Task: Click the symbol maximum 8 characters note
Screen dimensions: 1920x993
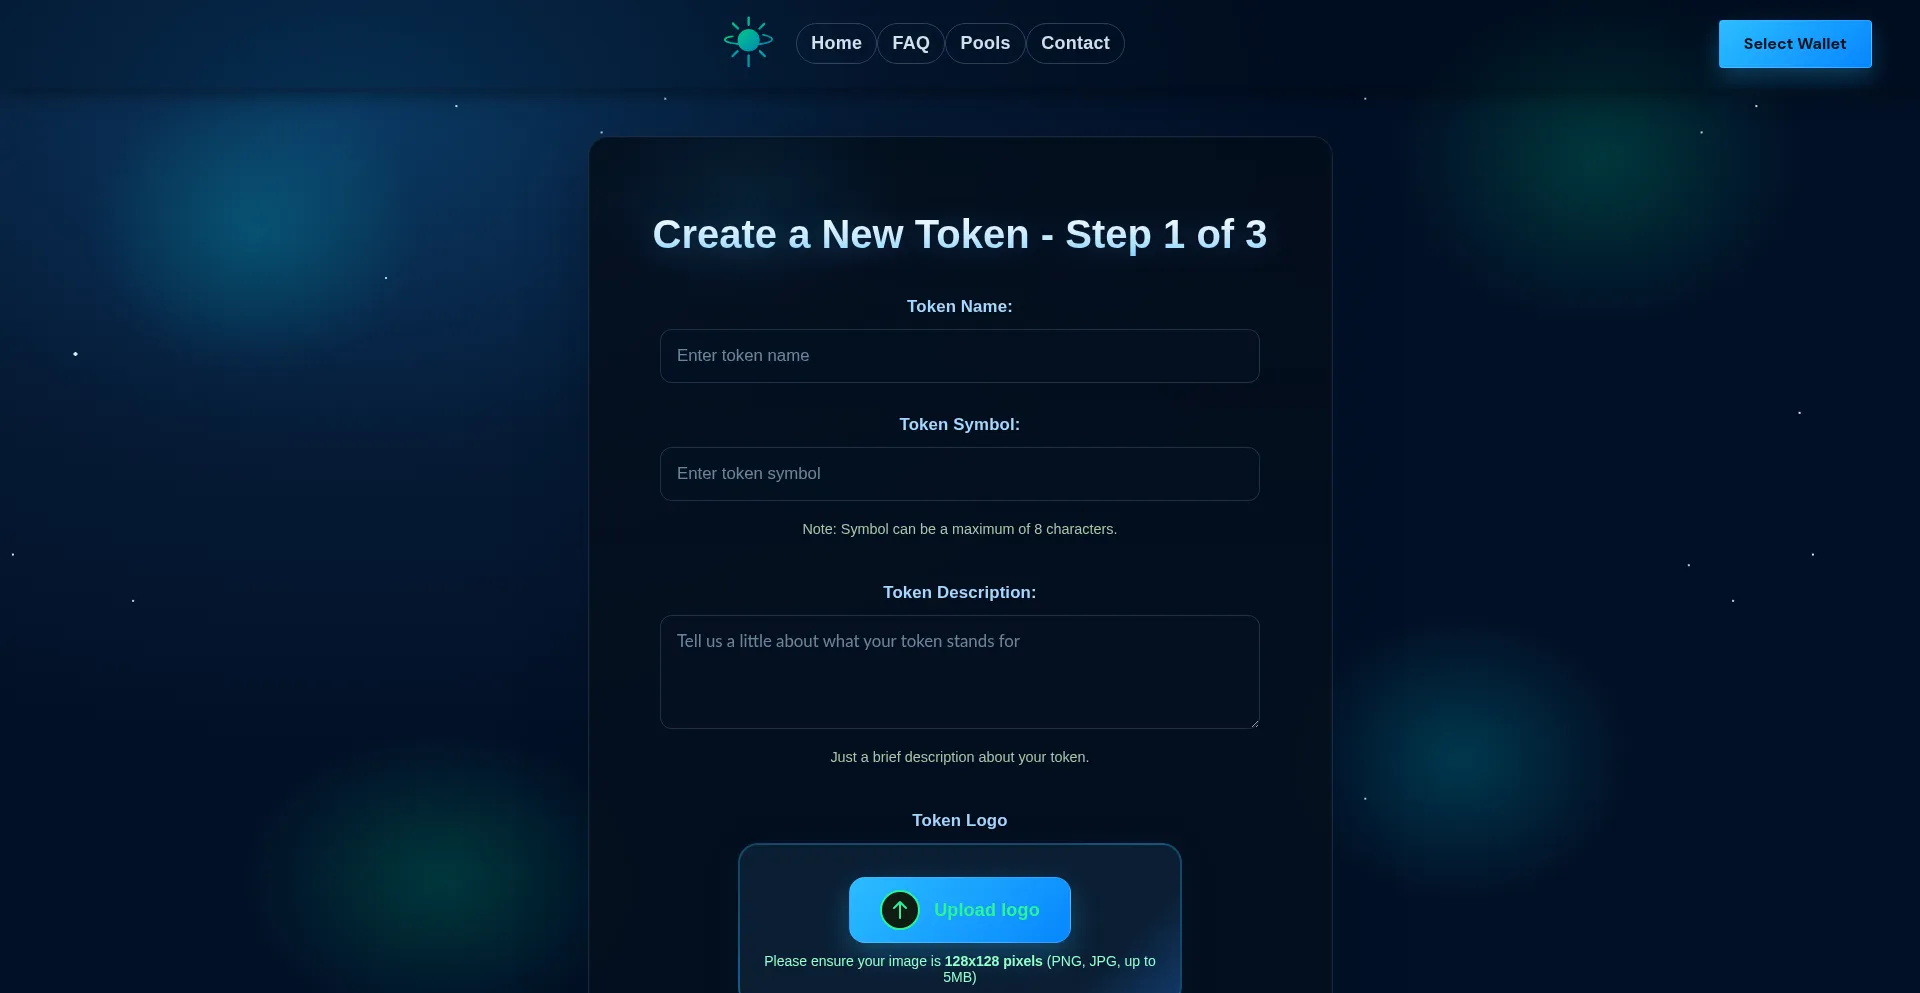Action: [x=960, y=529]
